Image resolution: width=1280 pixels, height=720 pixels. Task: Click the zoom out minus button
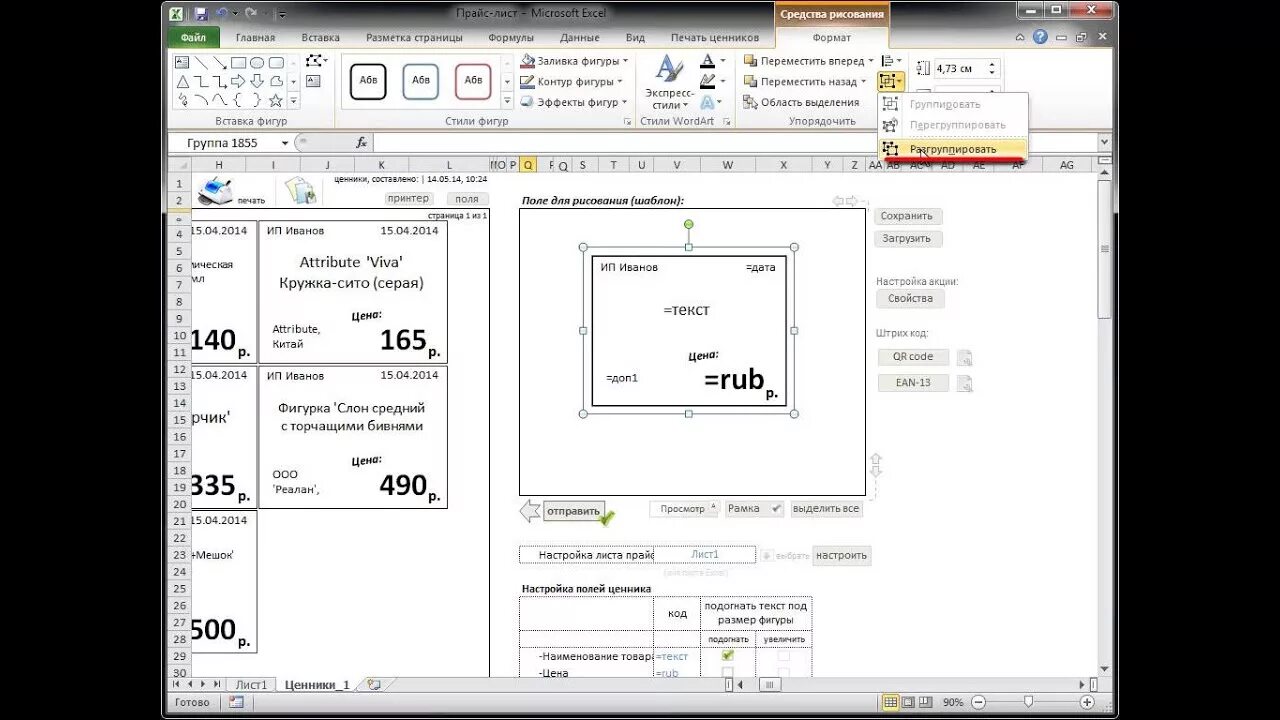coord(978,702)
